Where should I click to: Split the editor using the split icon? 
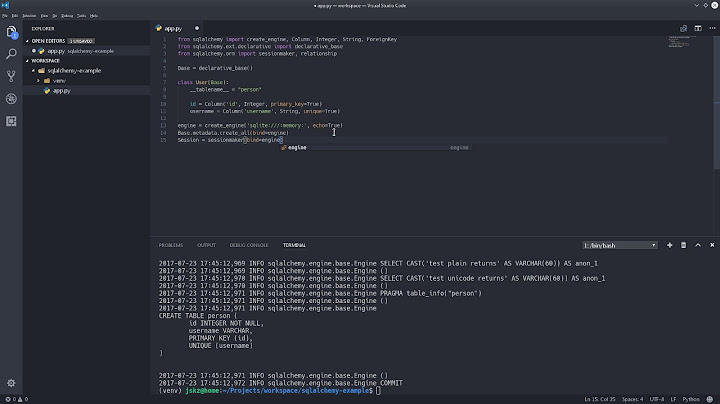(698, 28)
